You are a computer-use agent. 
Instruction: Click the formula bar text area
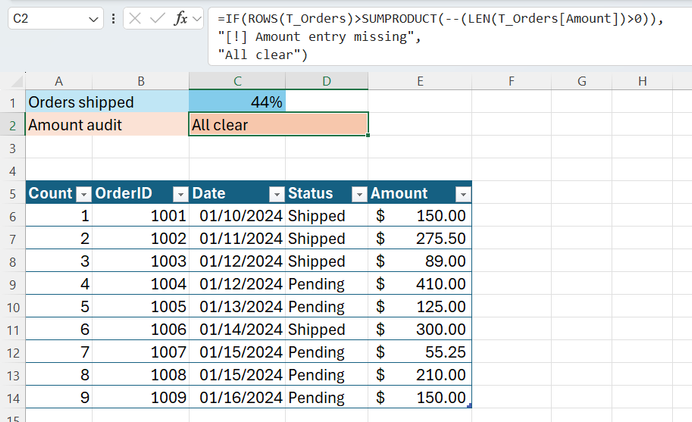point(450,37)
